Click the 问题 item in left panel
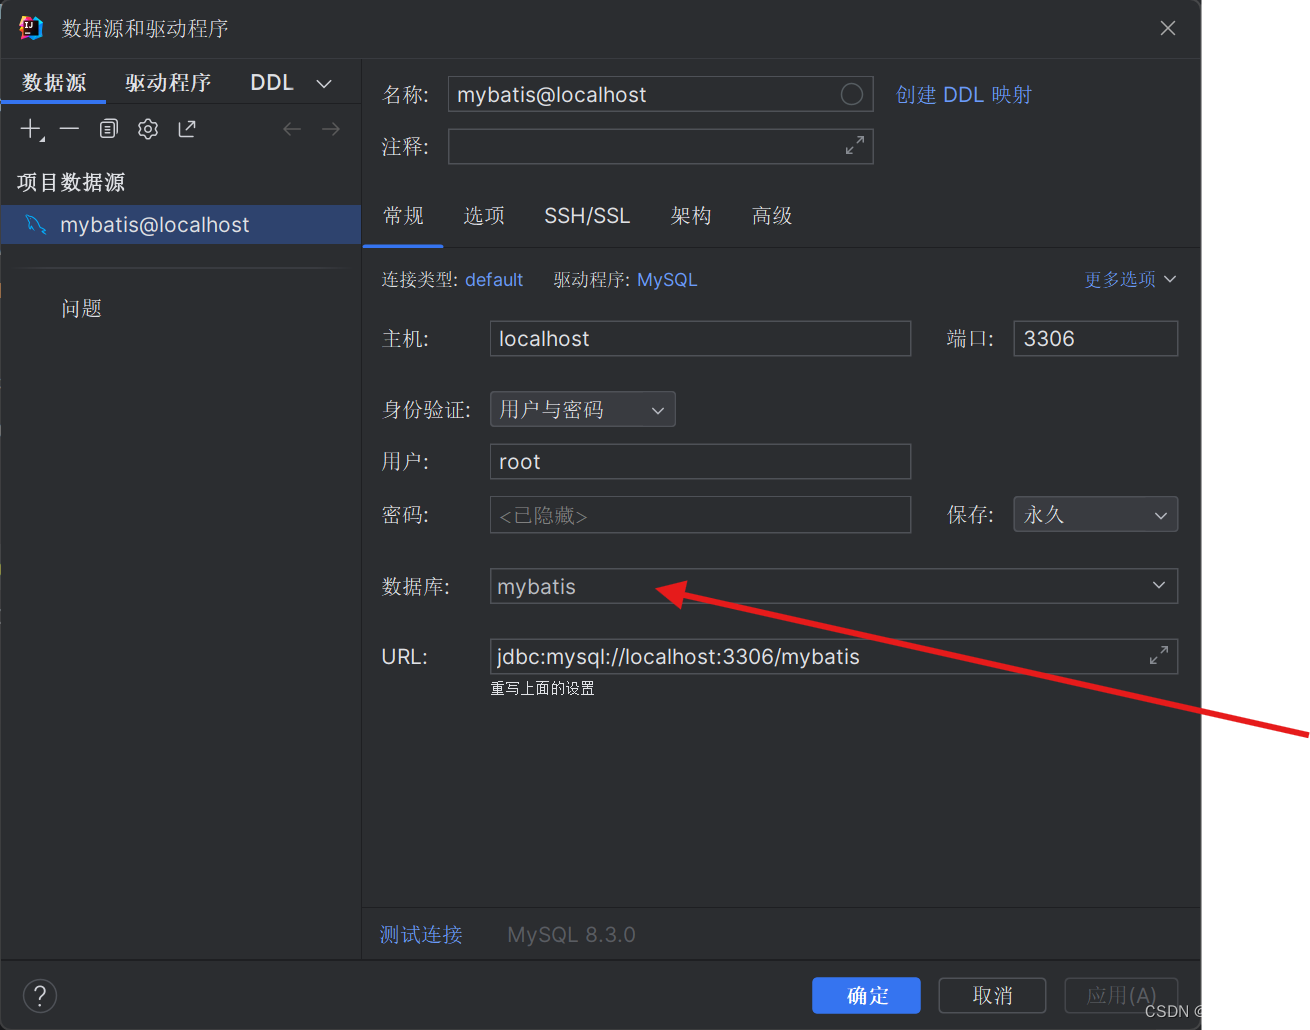The height and width of the screenshot is (1030, 1310). pyautogui.click(x=81, y=308)
